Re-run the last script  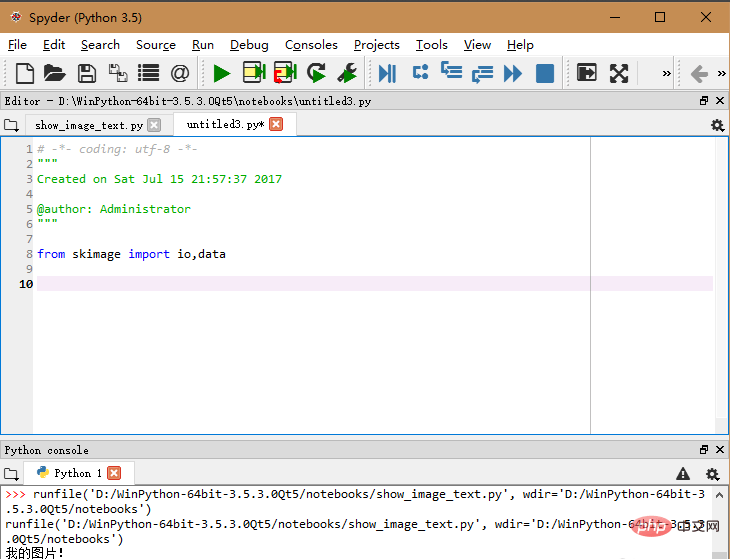tap(317, 73)
